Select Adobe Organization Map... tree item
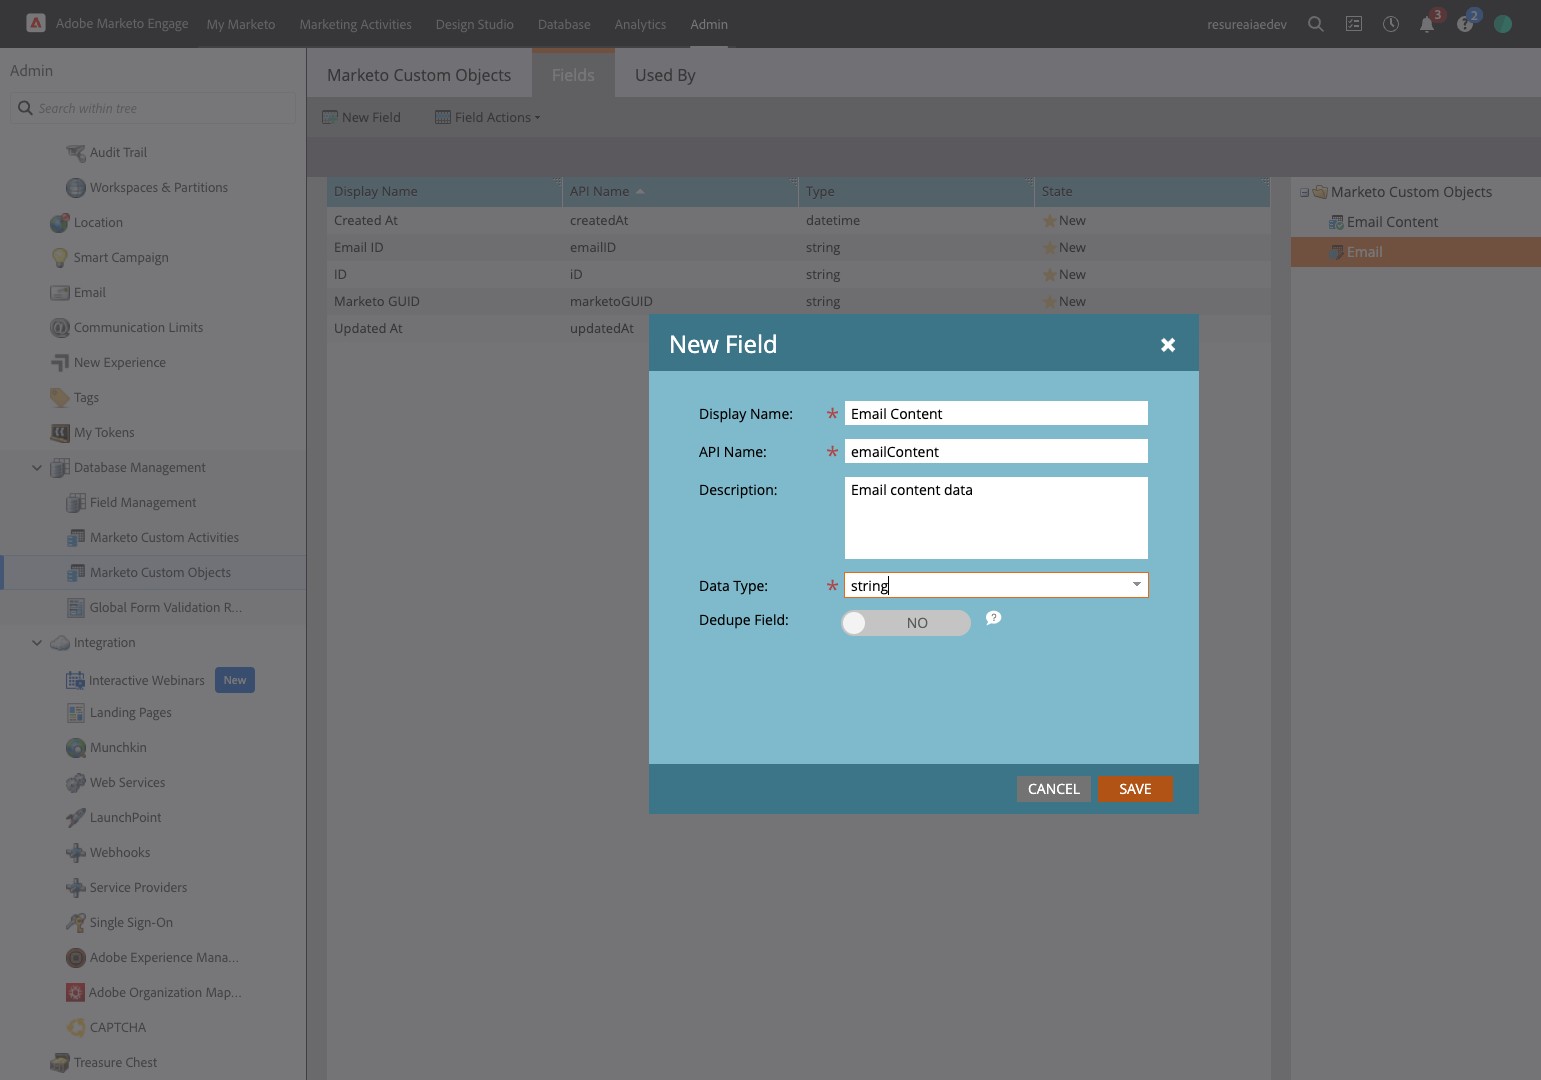The height and width of the screenshot is (1080, 1541). pos(165,993)
